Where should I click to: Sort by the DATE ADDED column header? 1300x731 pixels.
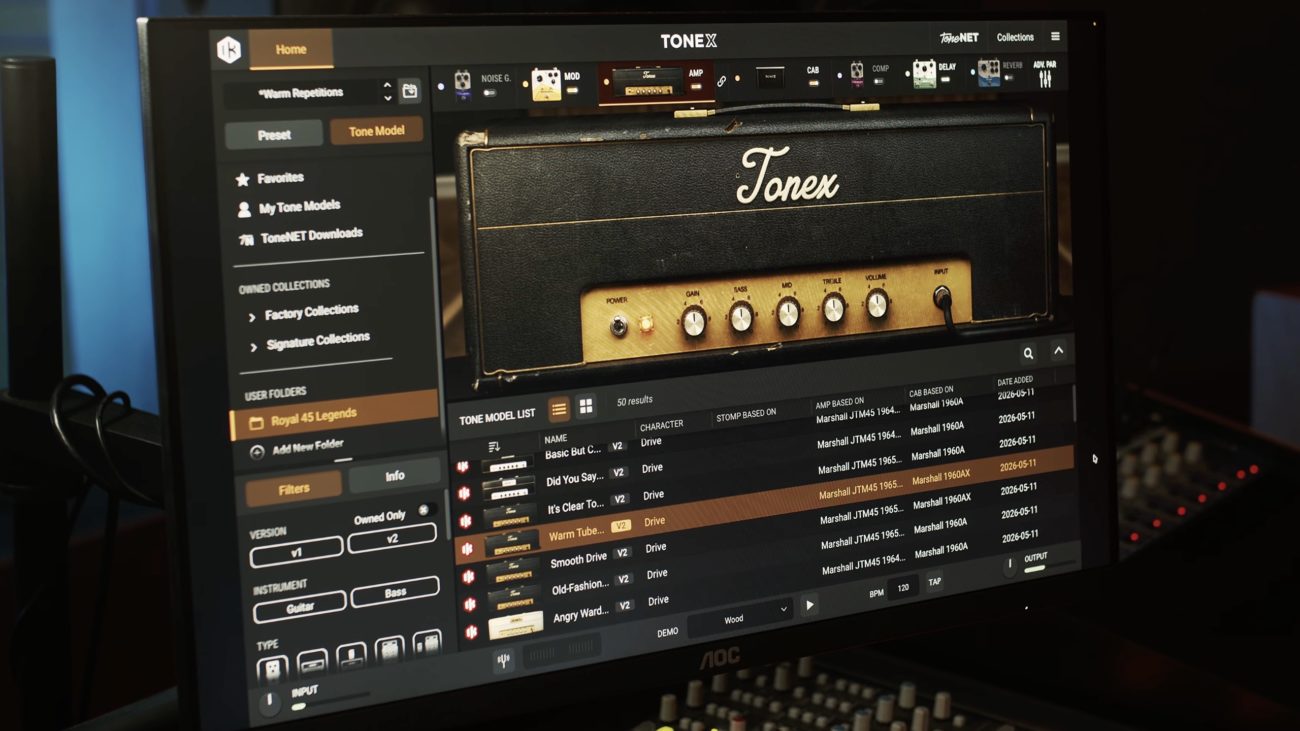(1015, 381)
